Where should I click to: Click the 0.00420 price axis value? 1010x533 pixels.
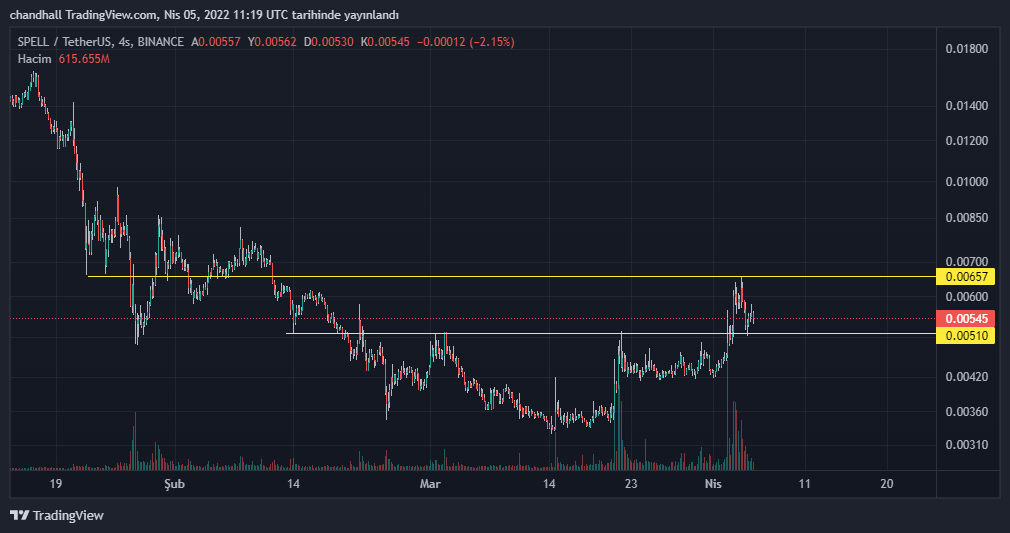[x=966, y=377]
